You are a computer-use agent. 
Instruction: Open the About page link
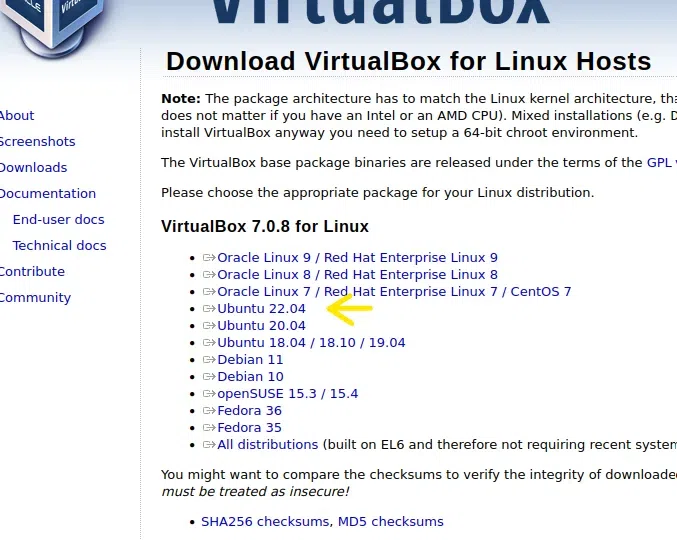point(16,116)
